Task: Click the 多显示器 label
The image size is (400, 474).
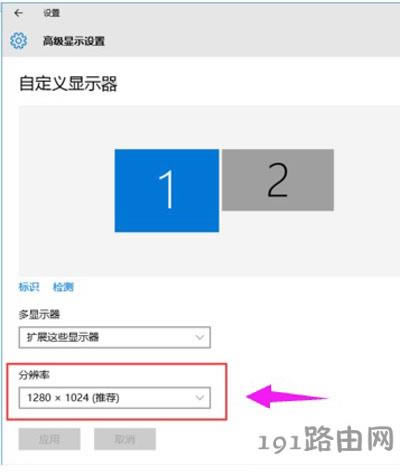Action: coord(39,314)
